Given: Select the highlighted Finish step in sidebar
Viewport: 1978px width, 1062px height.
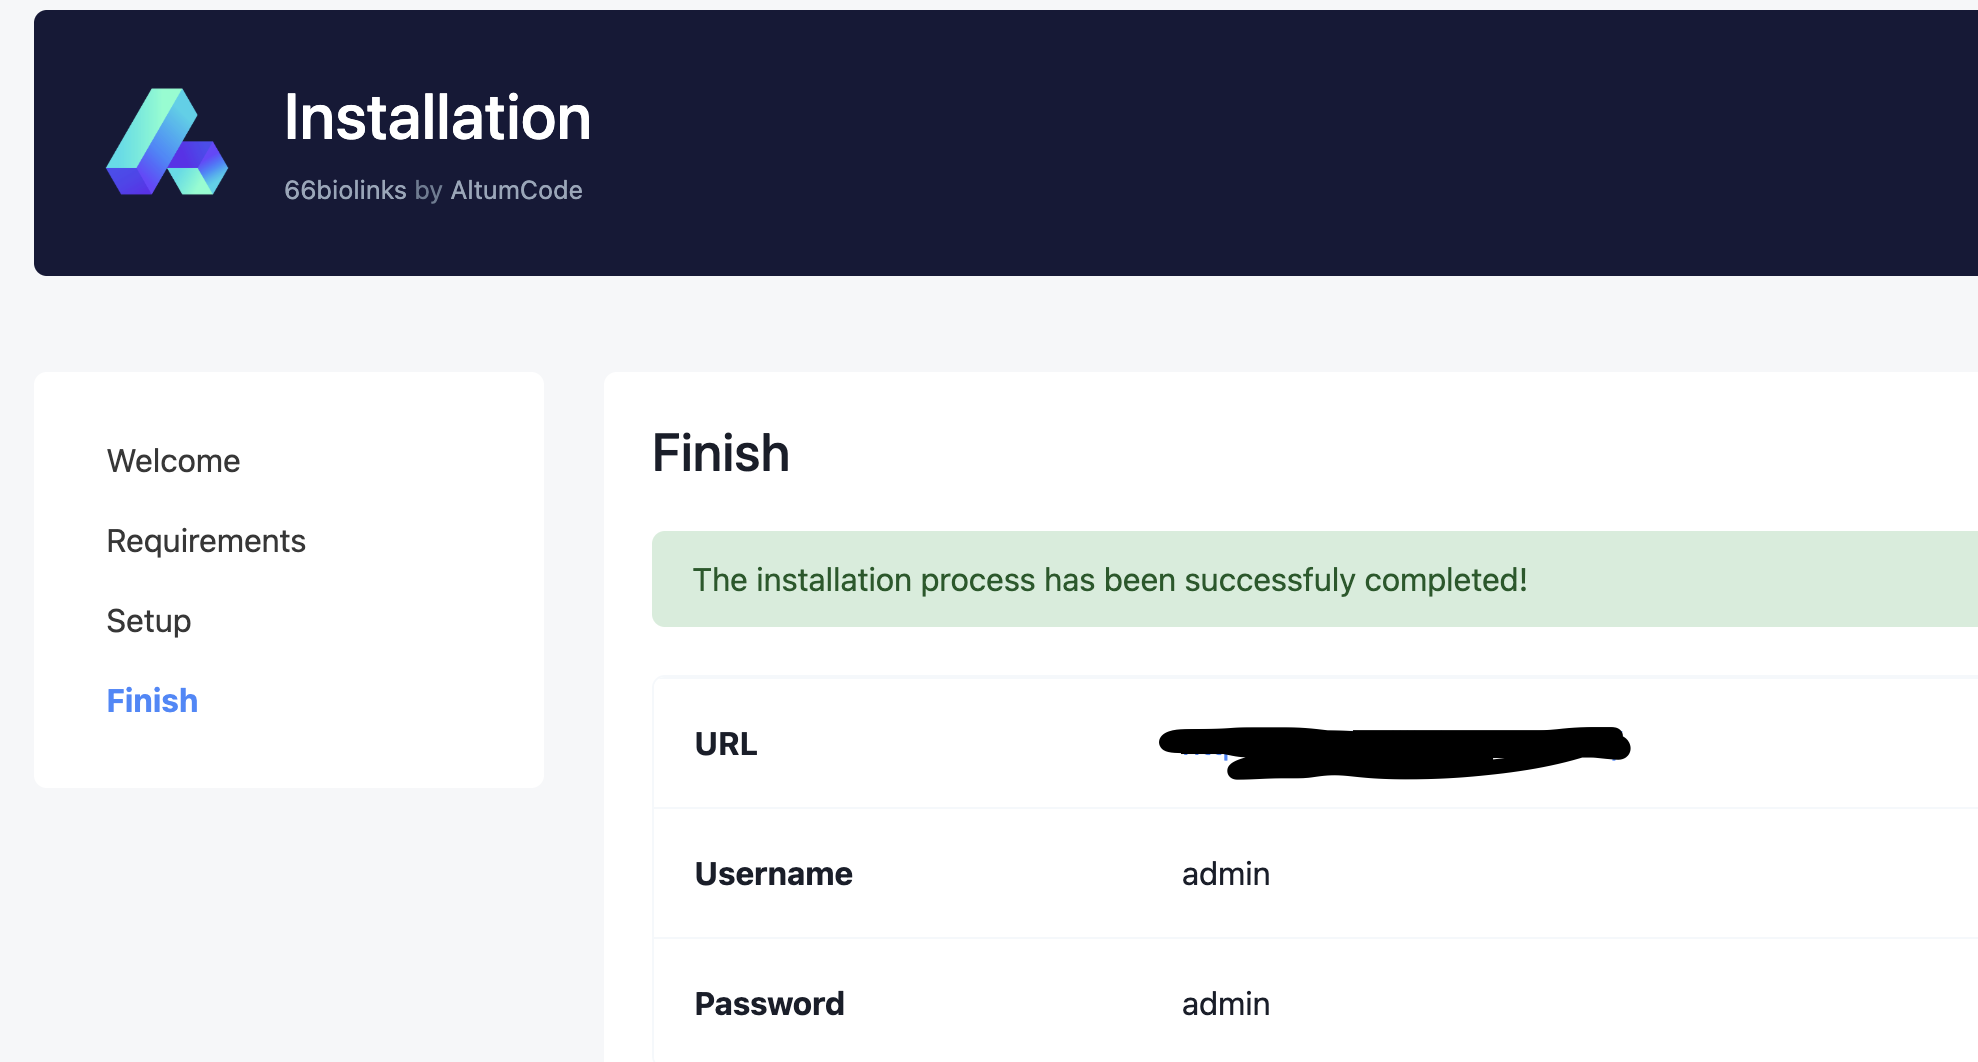Looking at the screenshot, I should [152, 701].
